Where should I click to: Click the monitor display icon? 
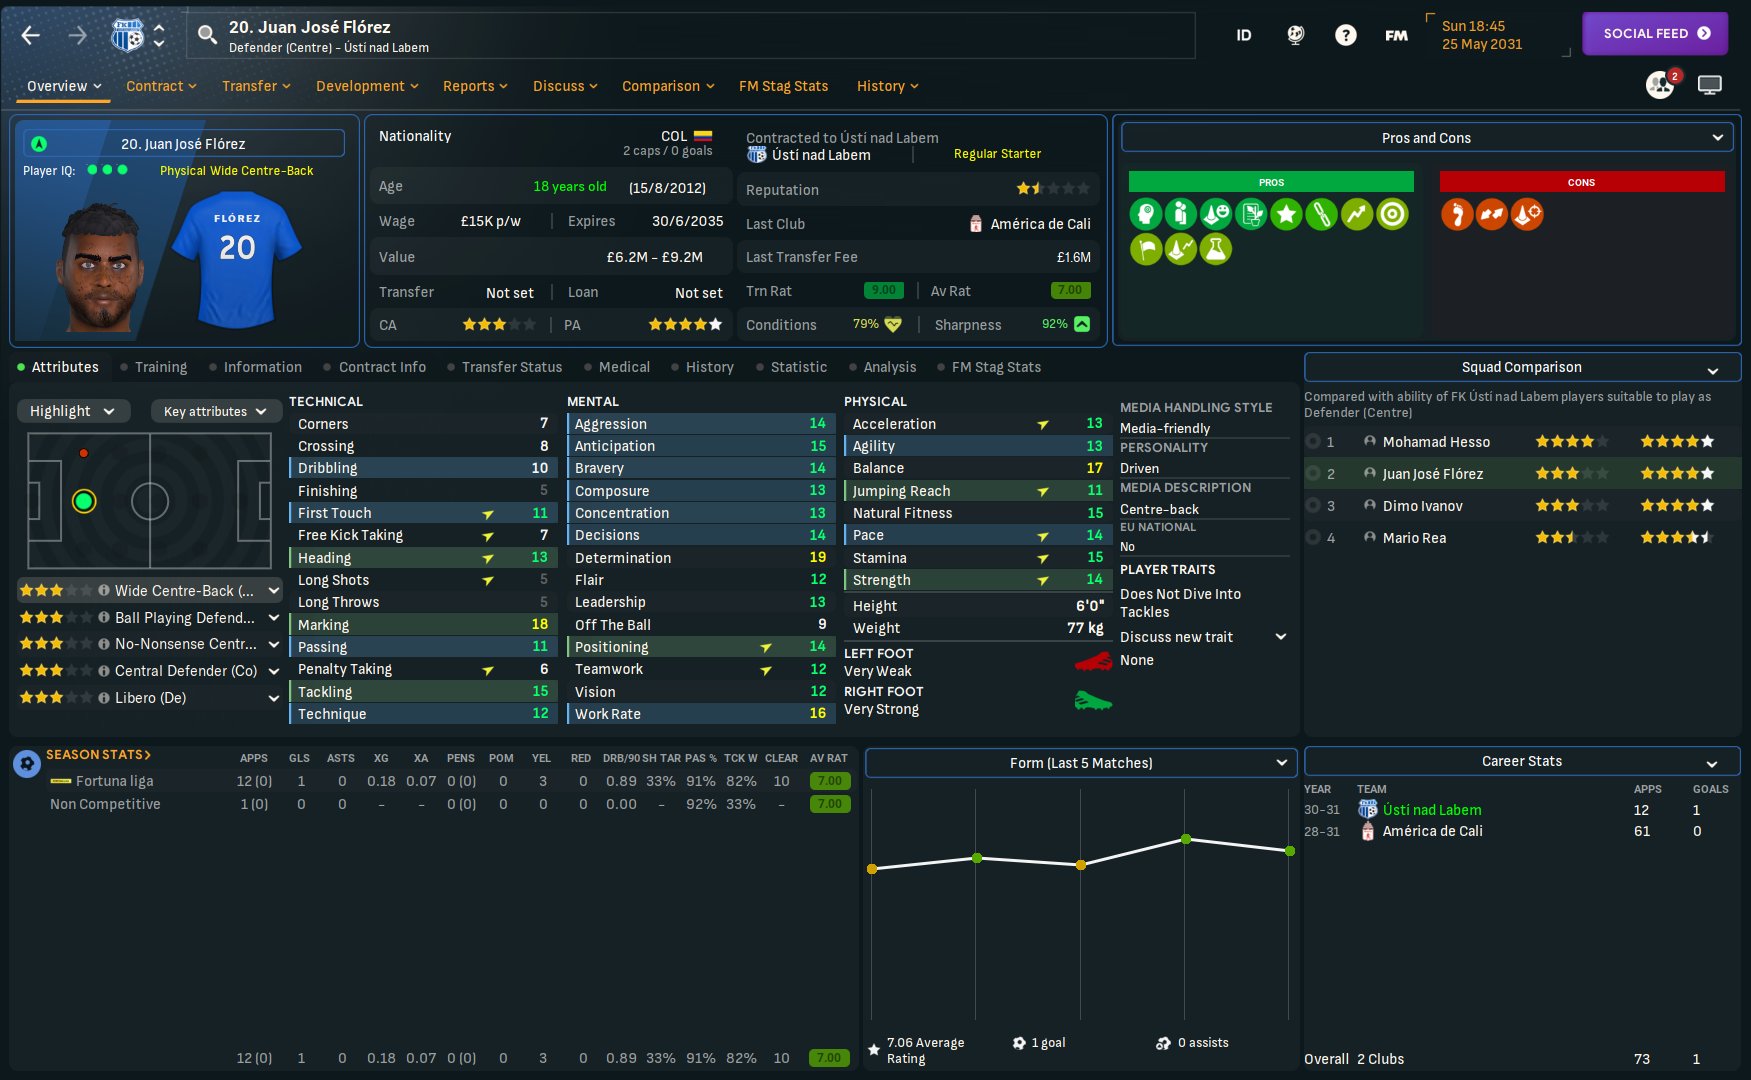(1710, 85)
